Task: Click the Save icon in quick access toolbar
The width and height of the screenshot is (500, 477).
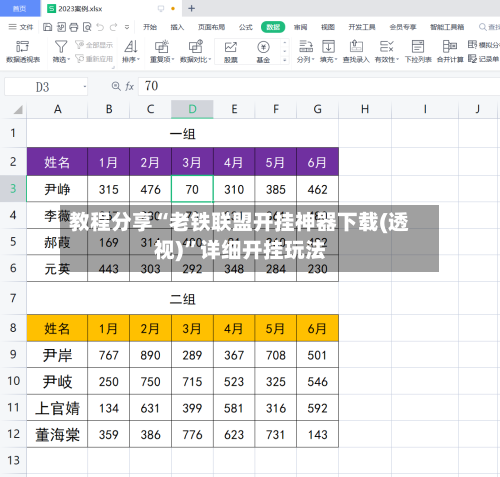Action: pos(48,27)
